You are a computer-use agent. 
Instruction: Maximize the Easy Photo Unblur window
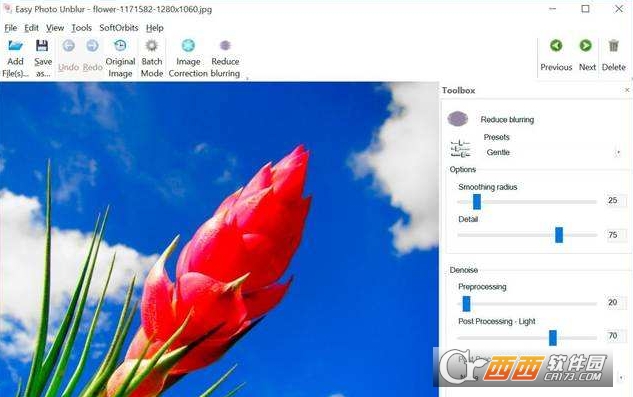click(585, 9)
